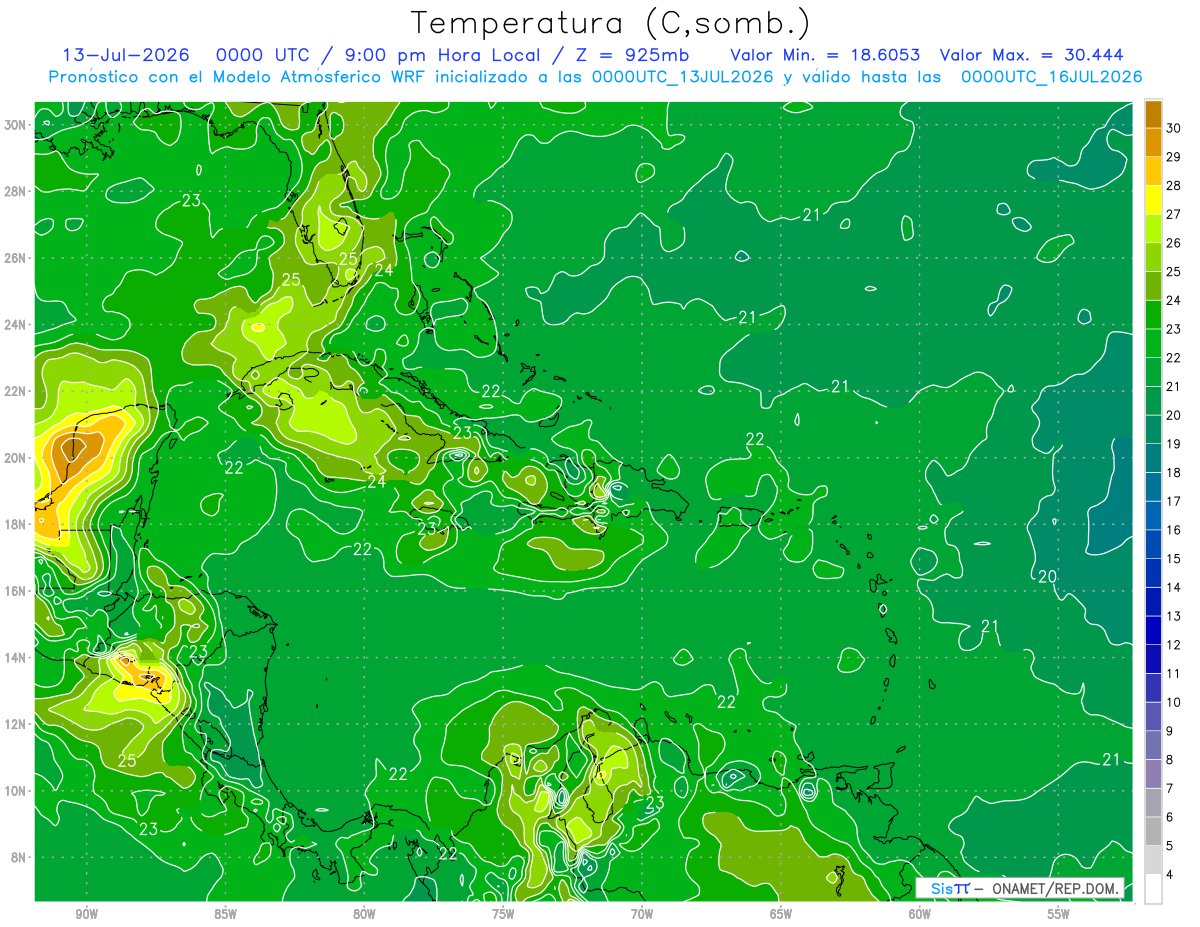Viewport: 1200px width, 927px height.
Task: Click the title "Temperatura (C,somb.)"
Action: click(611, 22)
